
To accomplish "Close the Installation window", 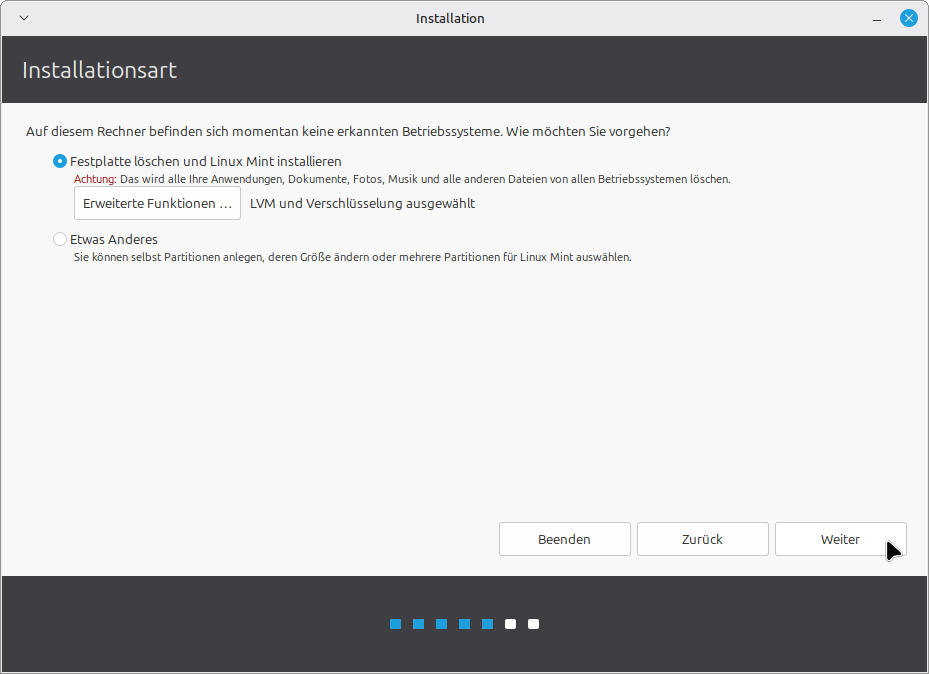I will tap(908, 18).
